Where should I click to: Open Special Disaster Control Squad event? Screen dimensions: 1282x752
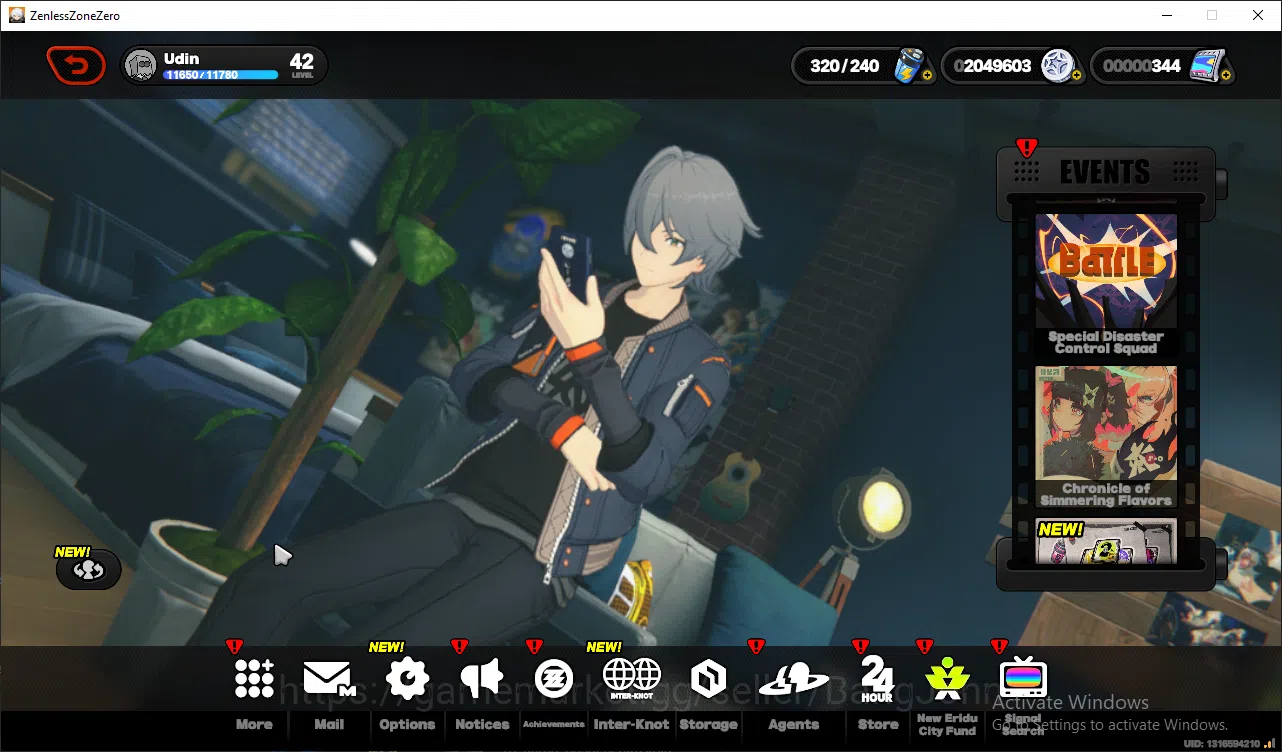click(1106, 284)
